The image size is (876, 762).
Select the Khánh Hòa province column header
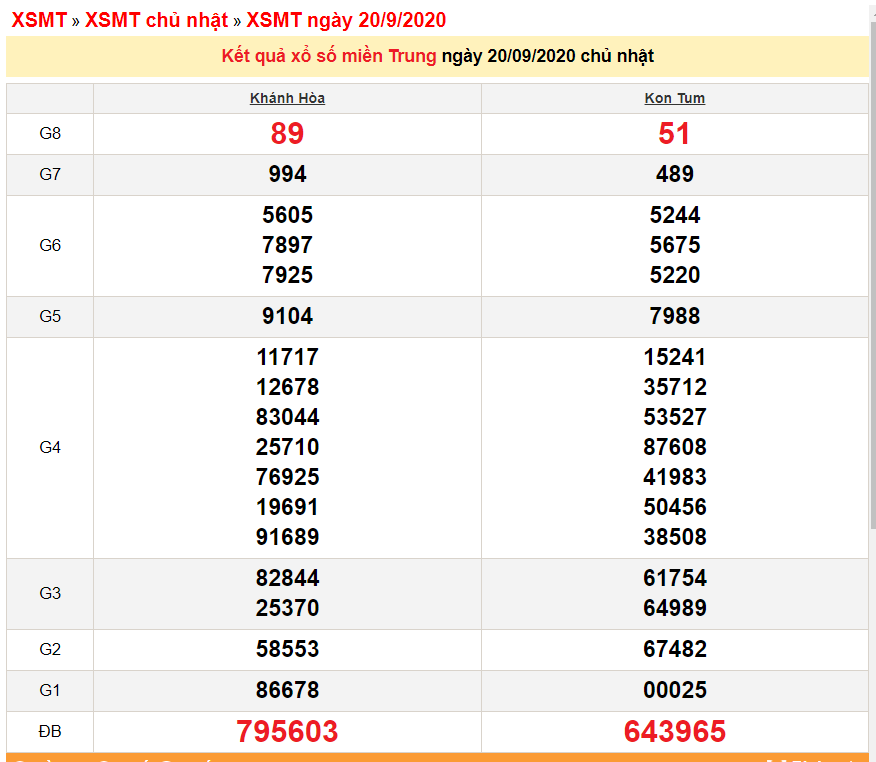point(287,98)
